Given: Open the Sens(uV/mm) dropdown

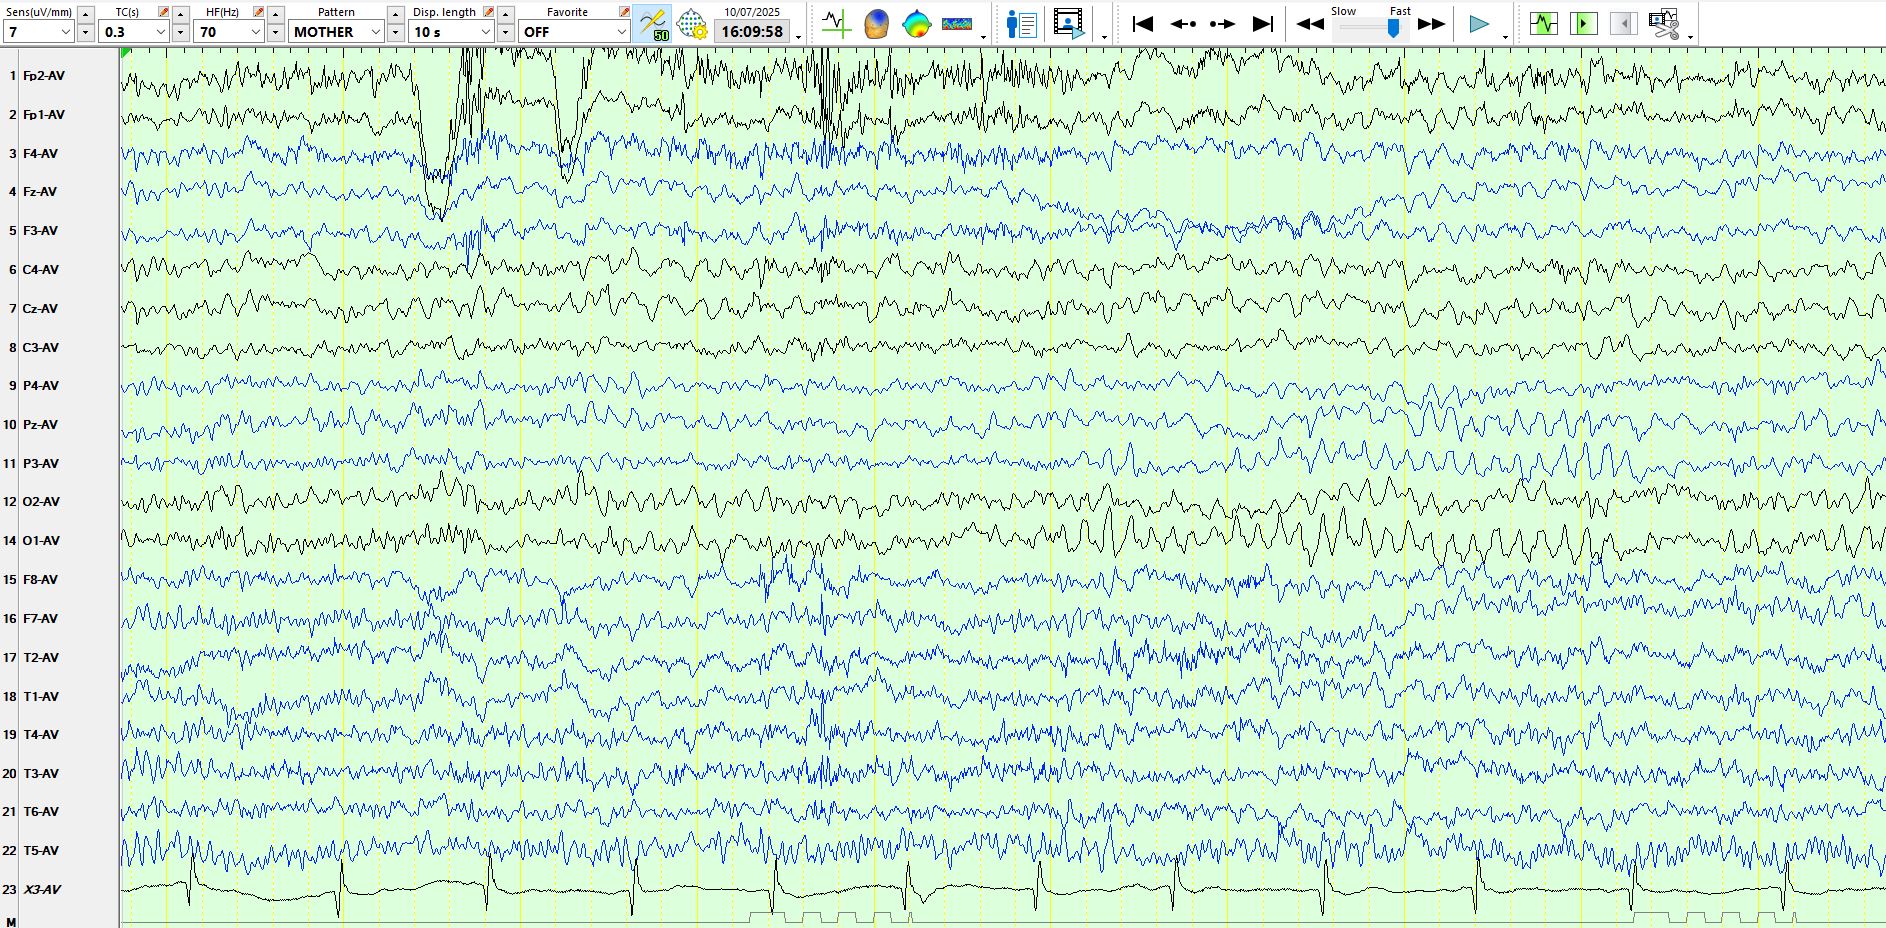Looking at the screenshot, I should [39, 32].
